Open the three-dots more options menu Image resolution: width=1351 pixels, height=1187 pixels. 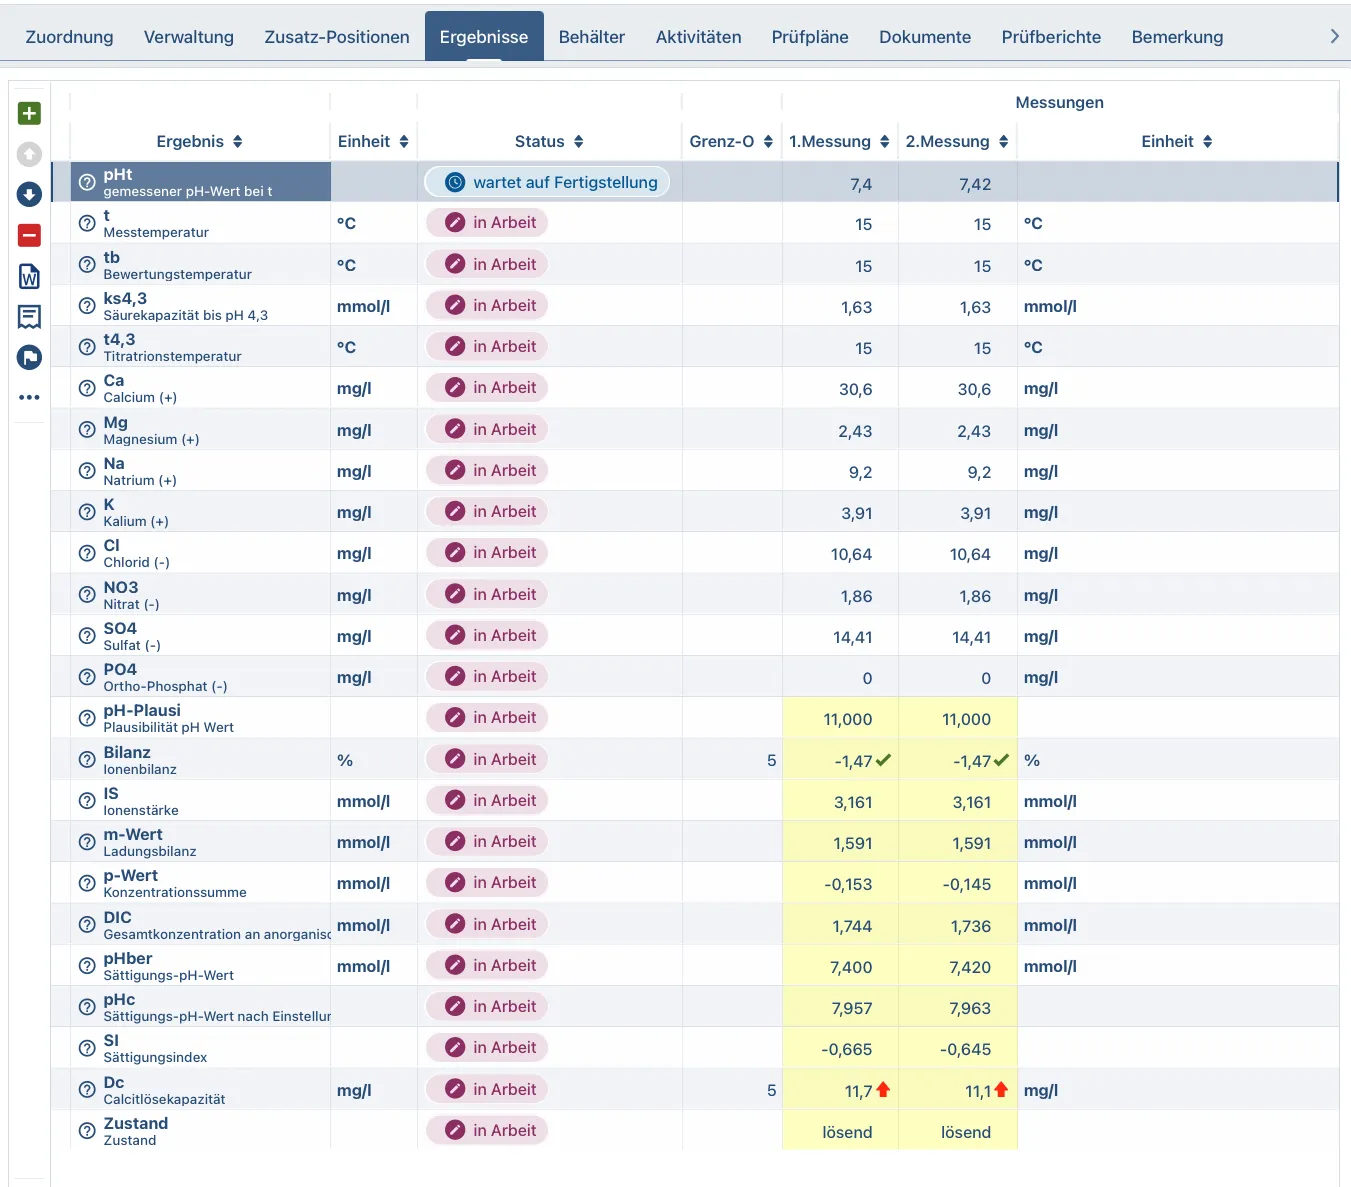[29, 397]
